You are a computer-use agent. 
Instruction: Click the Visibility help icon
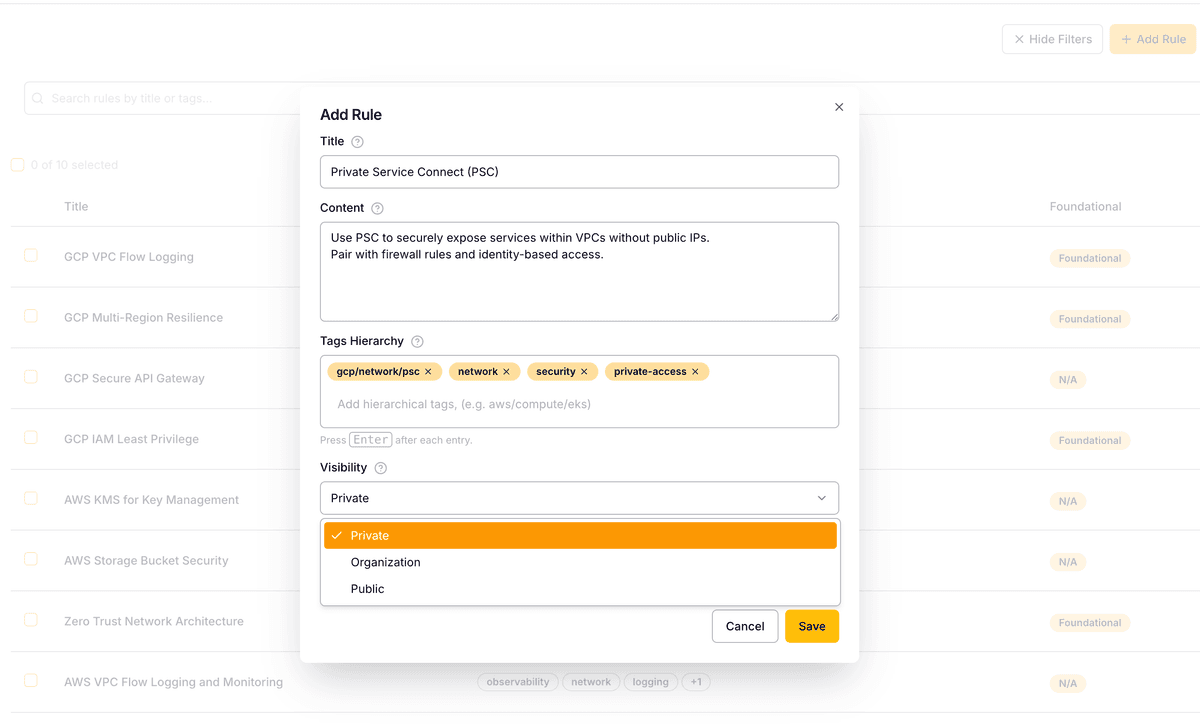(381, 468)
